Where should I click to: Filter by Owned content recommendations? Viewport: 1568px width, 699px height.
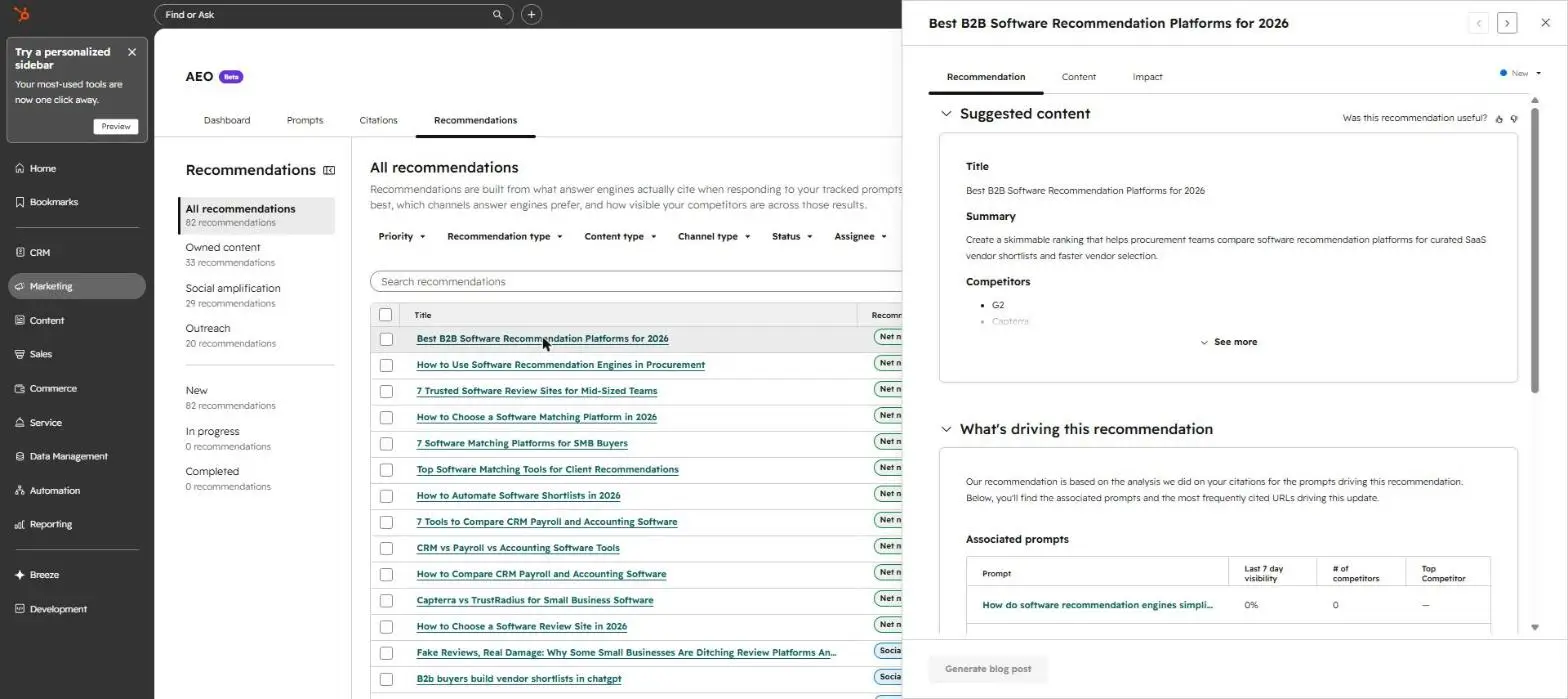(x=256, y=254)
